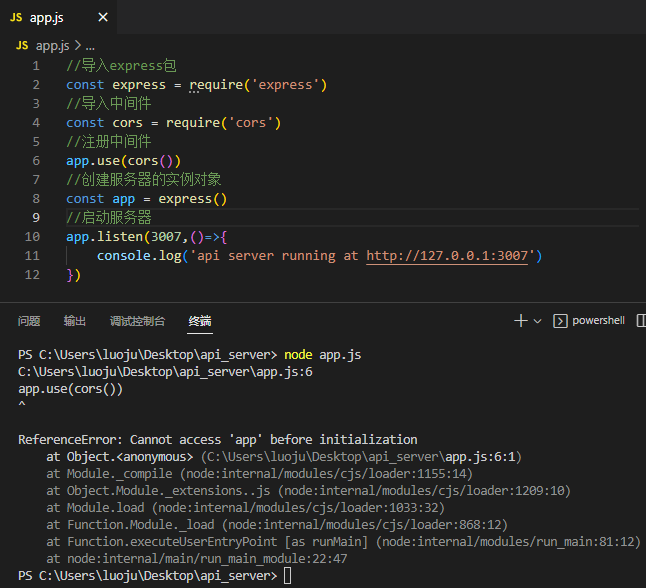Click line number 6 in the gutter

36,161
